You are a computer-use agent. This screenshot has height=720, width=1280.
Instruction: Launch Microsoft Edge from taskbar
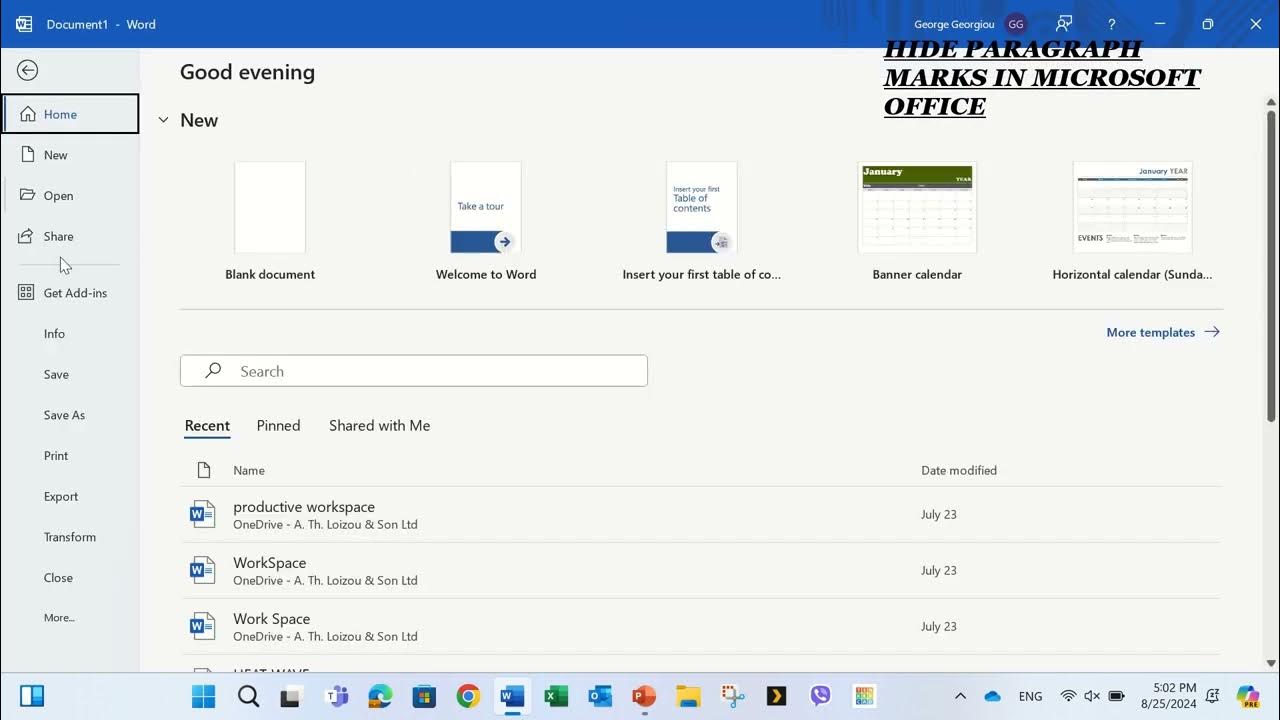point(380,696)
